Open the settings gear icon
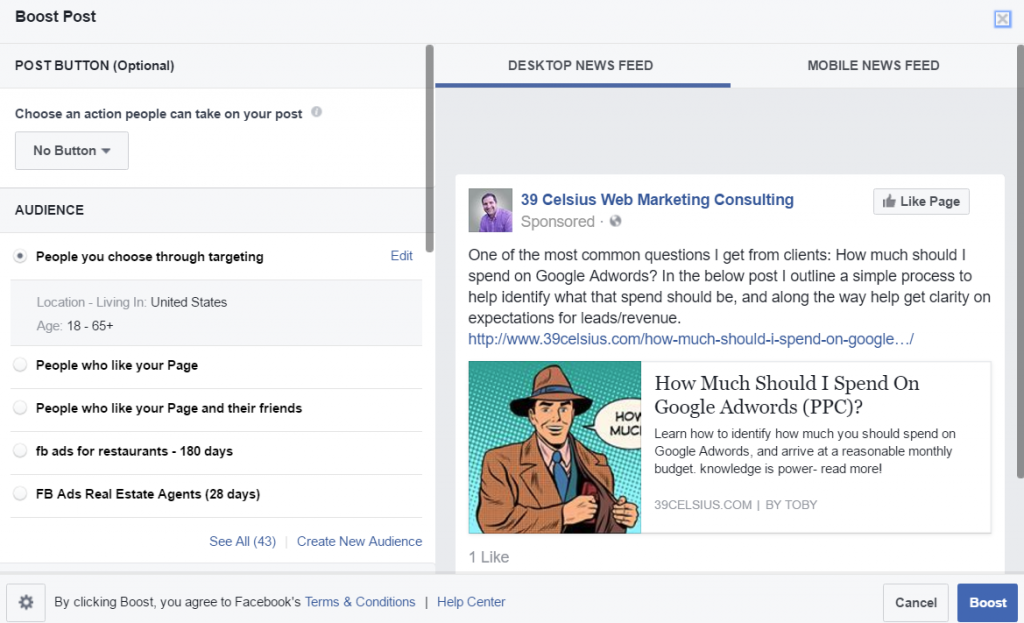The image size is (1024, 623). tap(26, 602)
